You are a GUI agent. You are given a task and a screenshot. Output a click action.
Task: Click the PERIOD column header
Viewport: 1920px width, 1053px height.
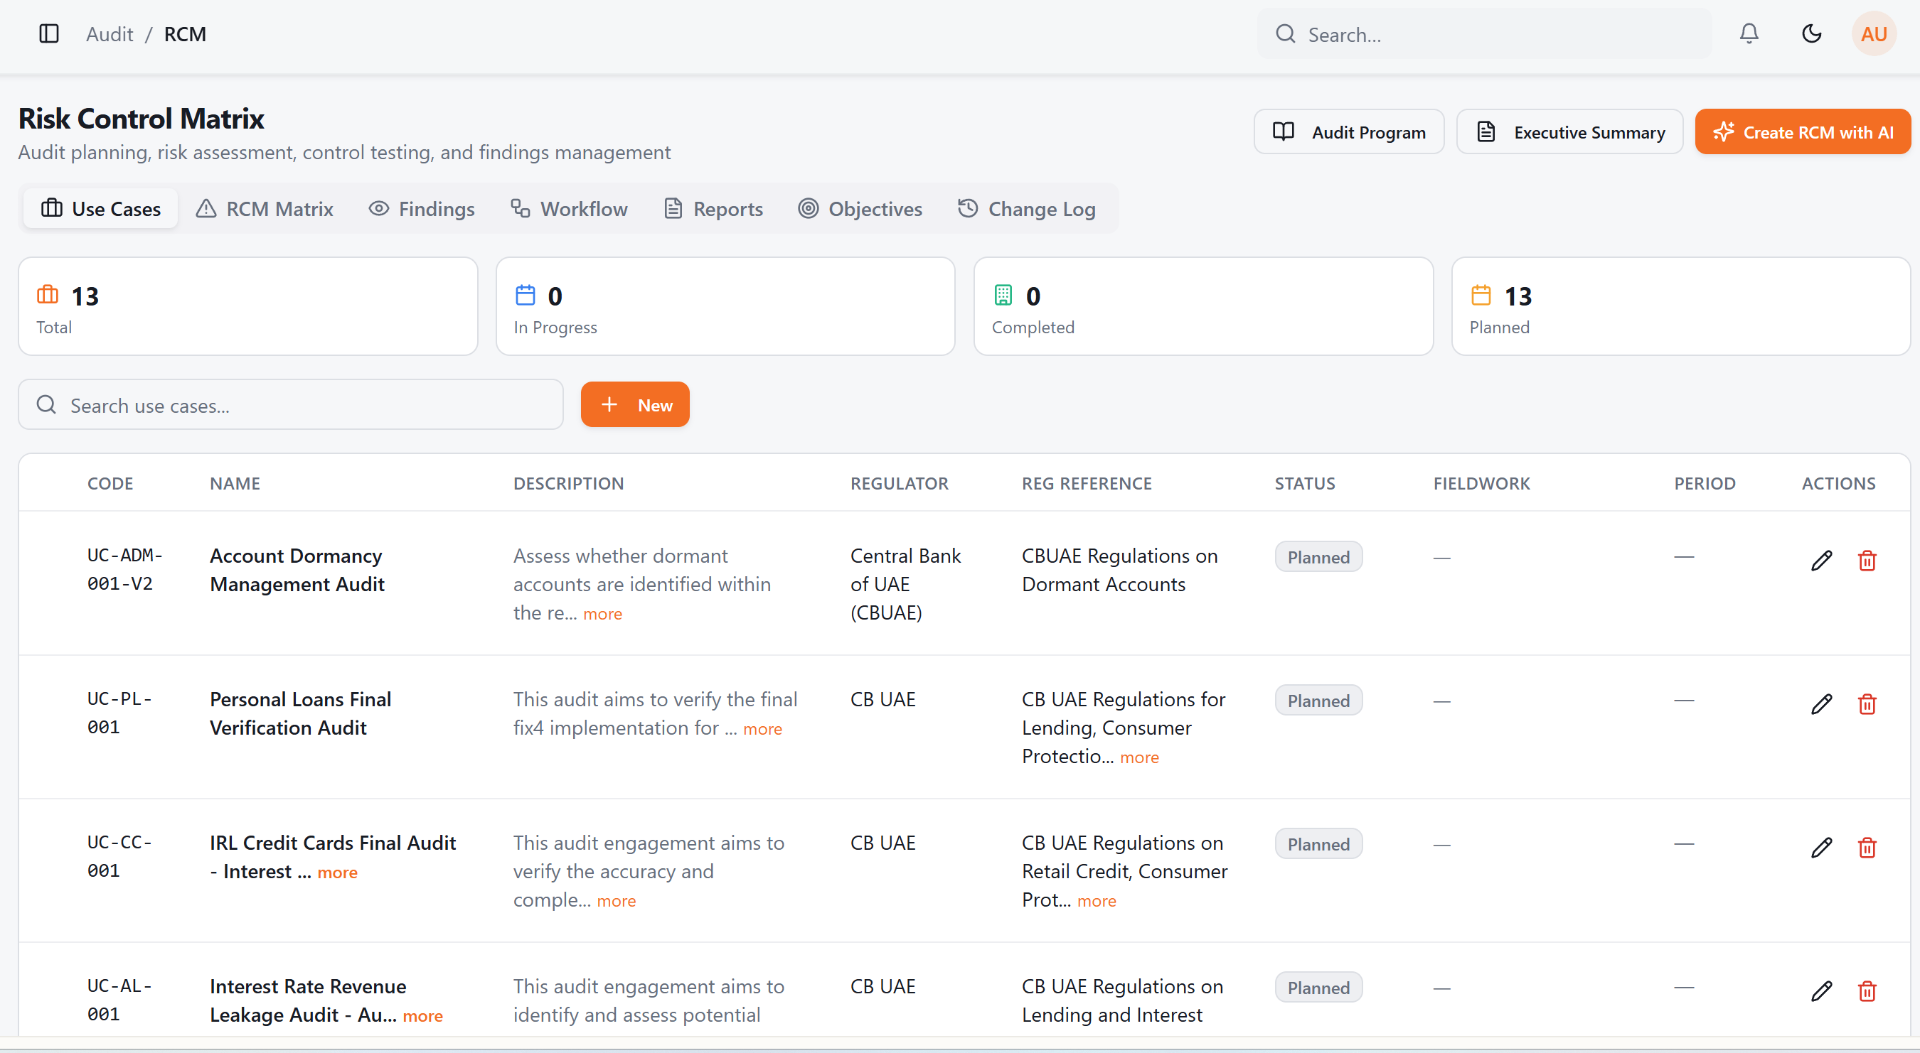click(1704, 484)
